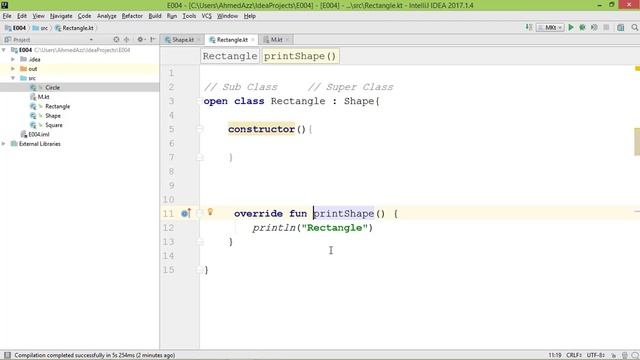Open the Run menu
Screen dimensions: 640x360
172,16
